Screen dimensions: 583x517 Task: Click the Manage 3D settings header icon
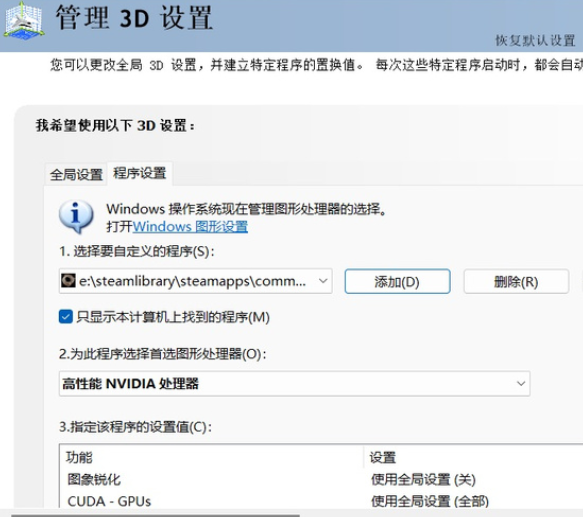point(24,20)
